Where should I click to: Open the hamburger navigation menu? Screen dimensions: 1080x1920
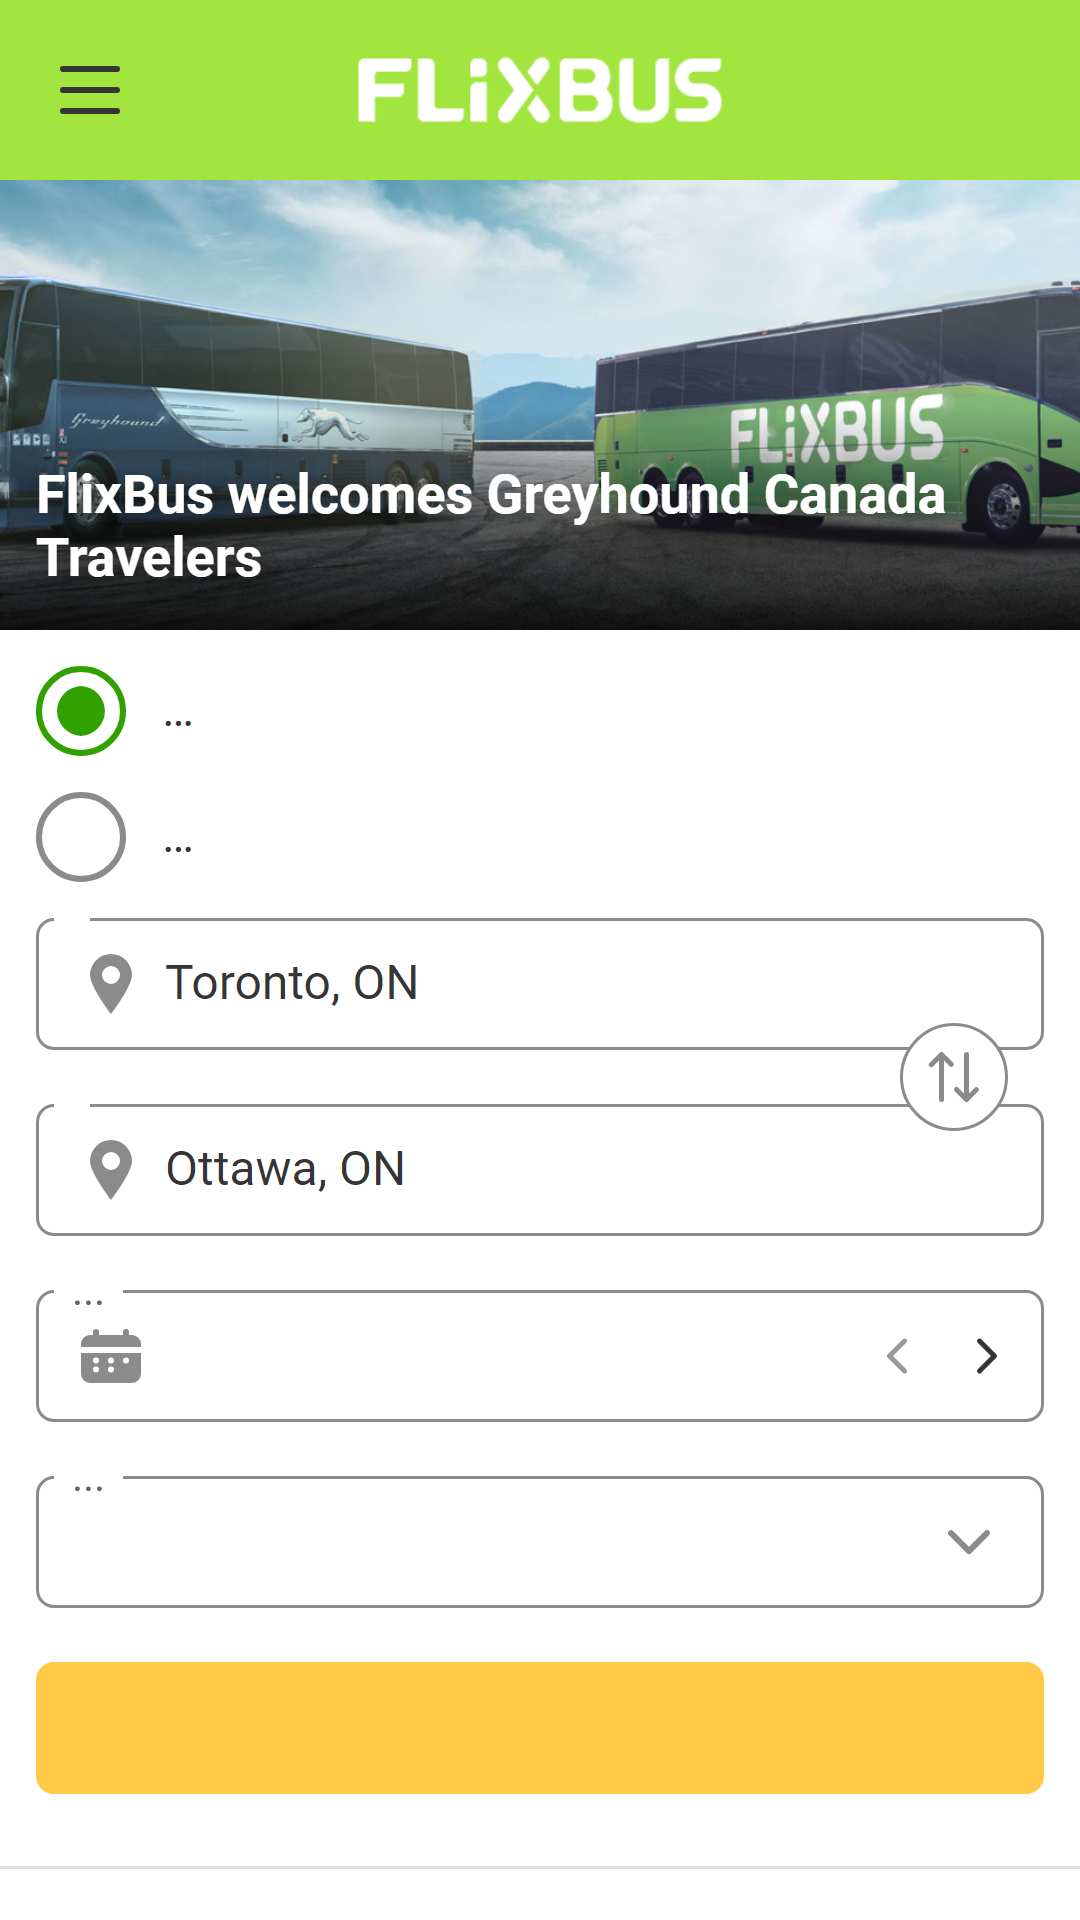(x=90, y=90)
